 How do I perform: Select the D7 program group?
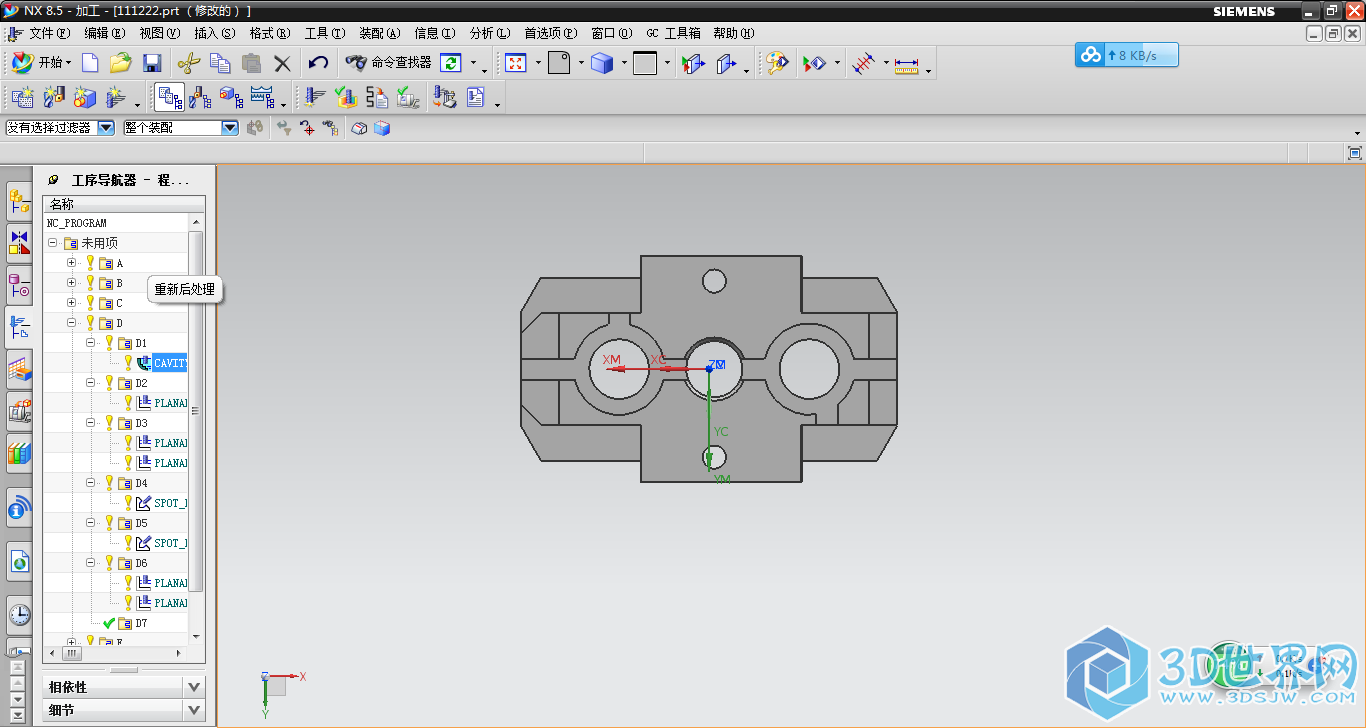click(141, 623)
